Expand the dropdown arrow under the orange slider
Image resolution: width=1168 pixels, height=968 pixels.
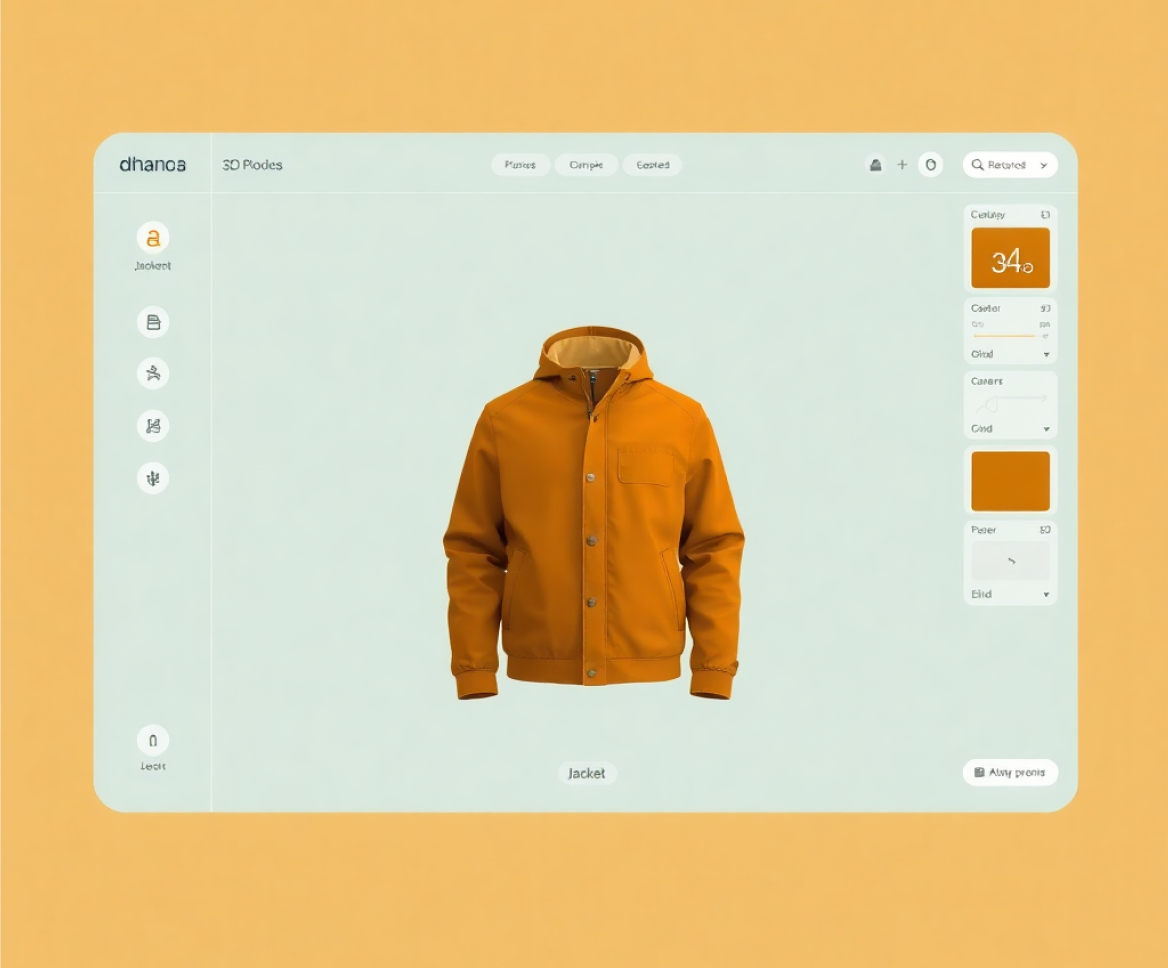[x=1046, y=355]
